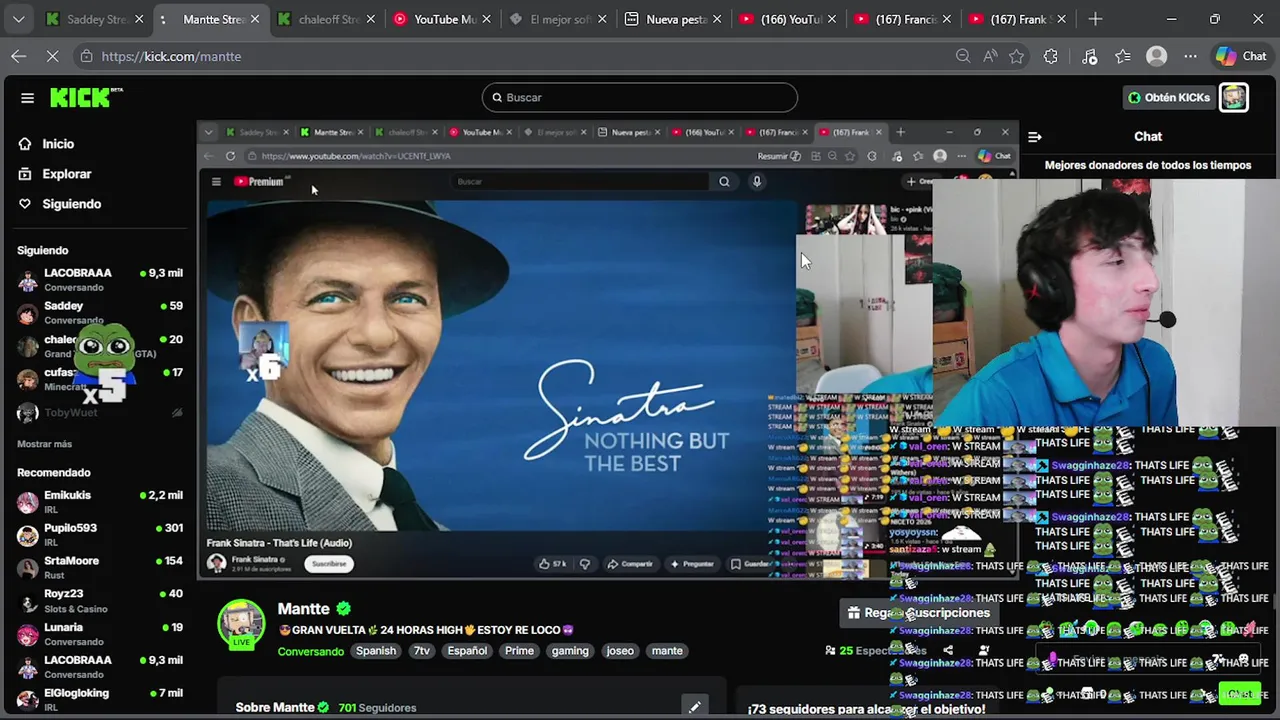Image resolution: width=1280 pixels, height=720 pixels.
Task: Open Saddey channel in Siguiendo list
Action: coord(100,312)
